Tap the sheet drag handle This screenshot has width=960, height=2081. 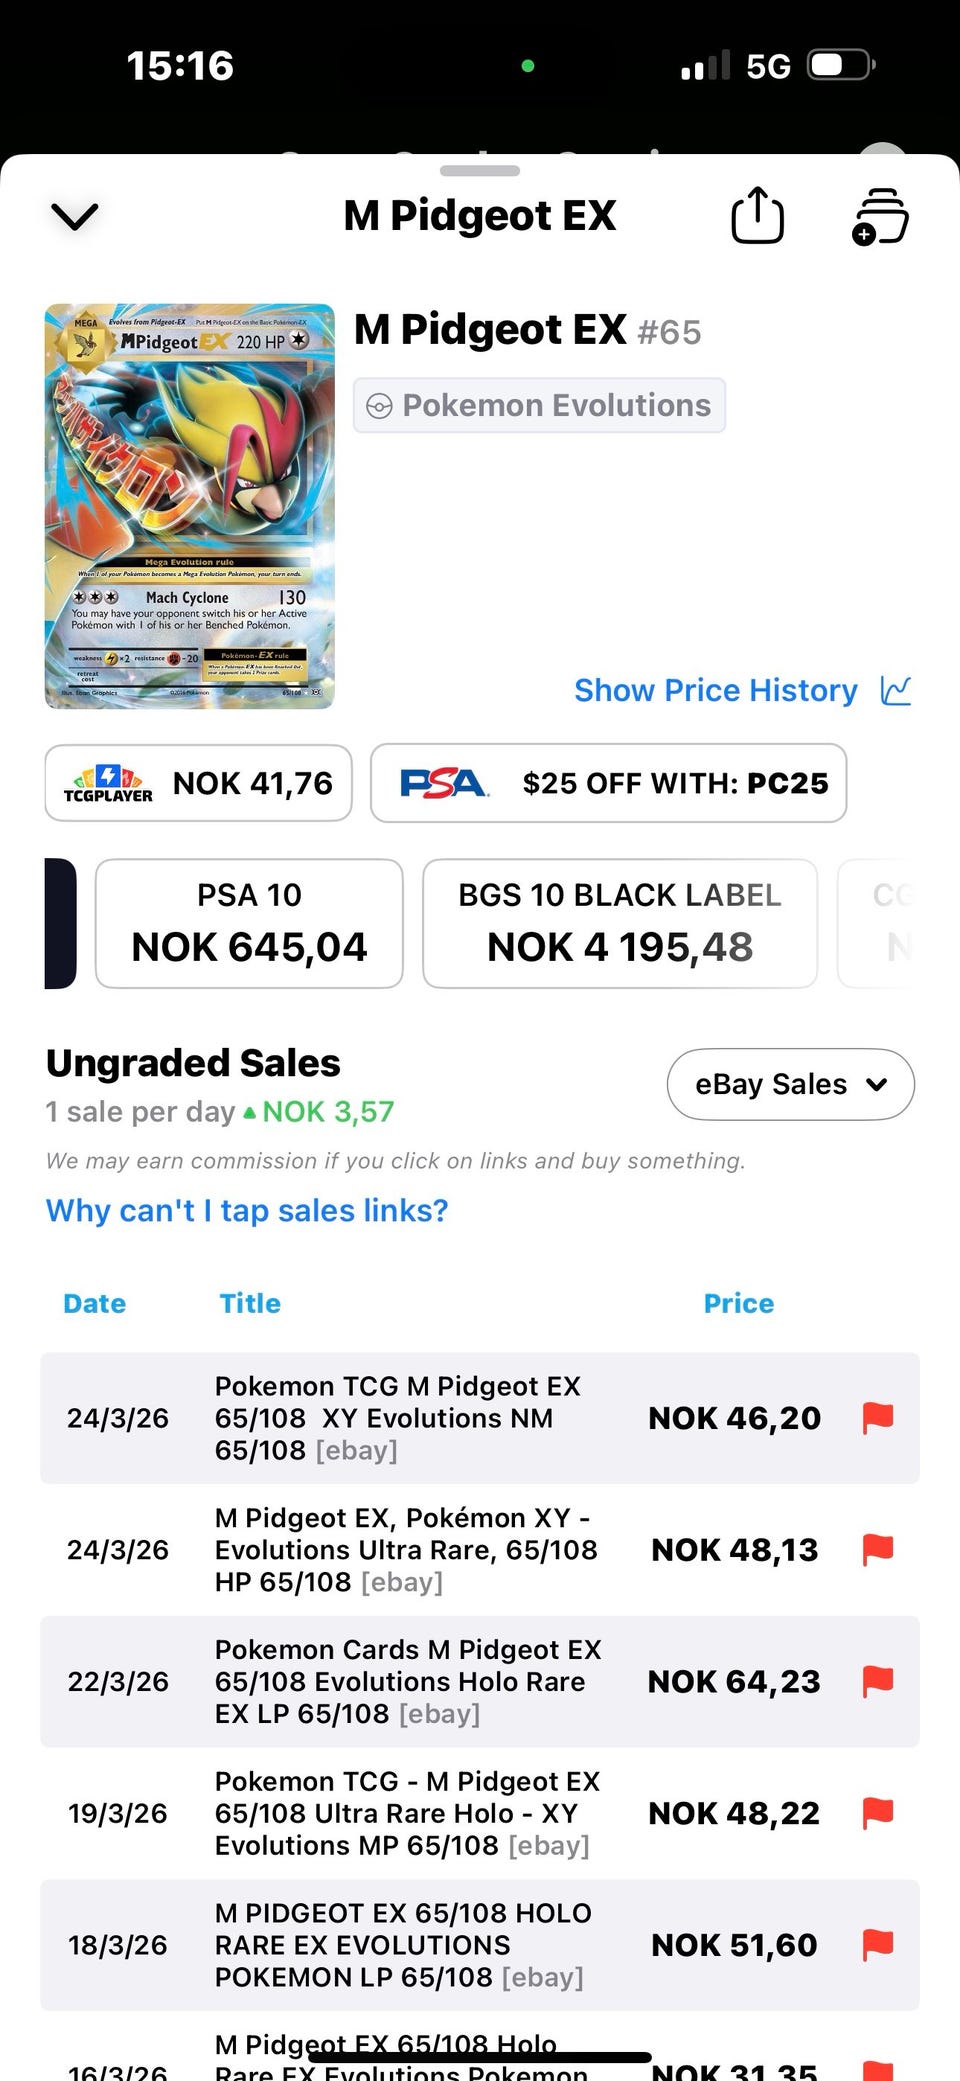480,171
